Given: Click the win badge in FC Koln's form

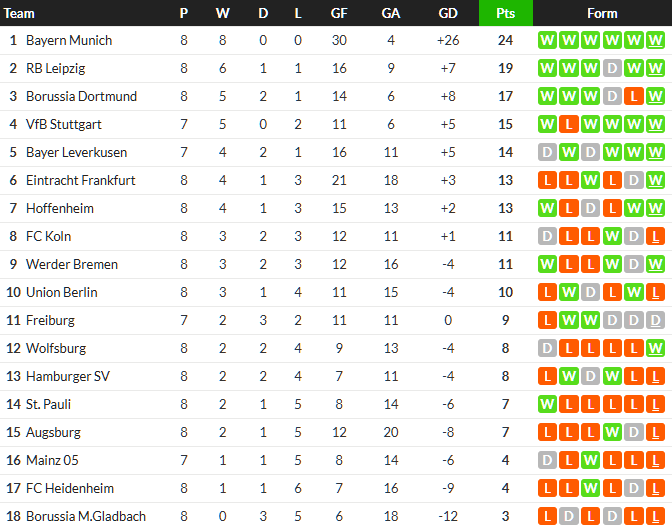Looking at the screenshot, I should point(612,237).
